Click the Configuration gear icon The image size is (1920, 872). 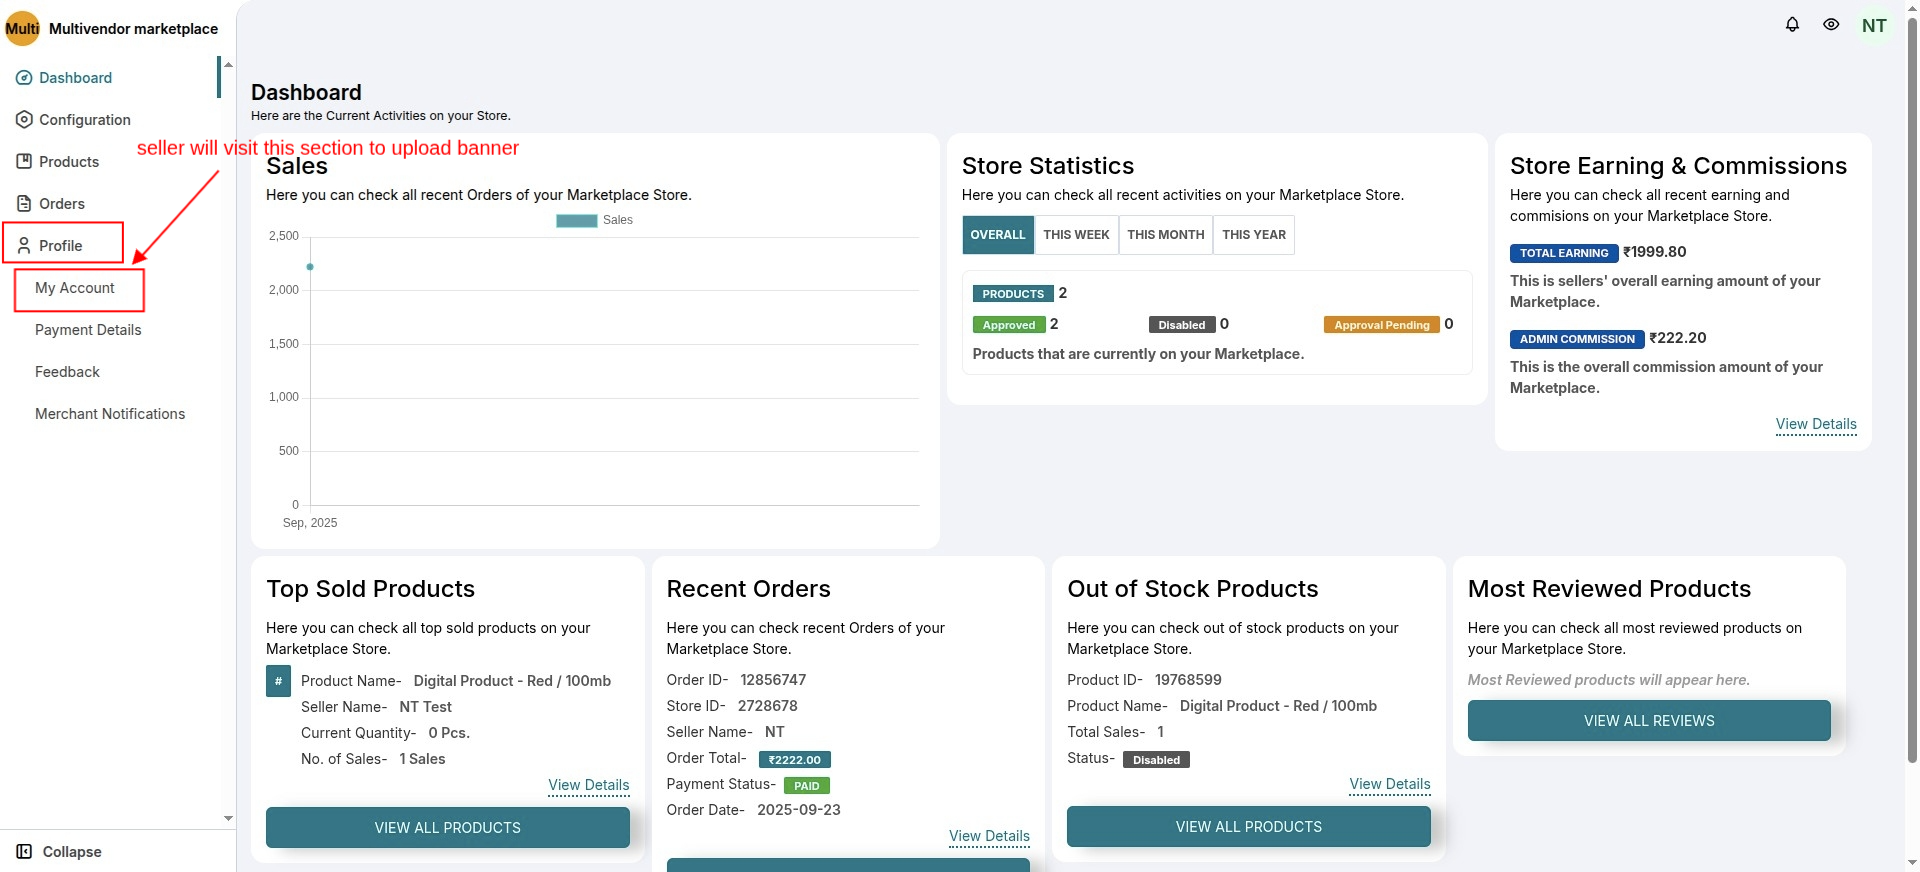(24, 120)
